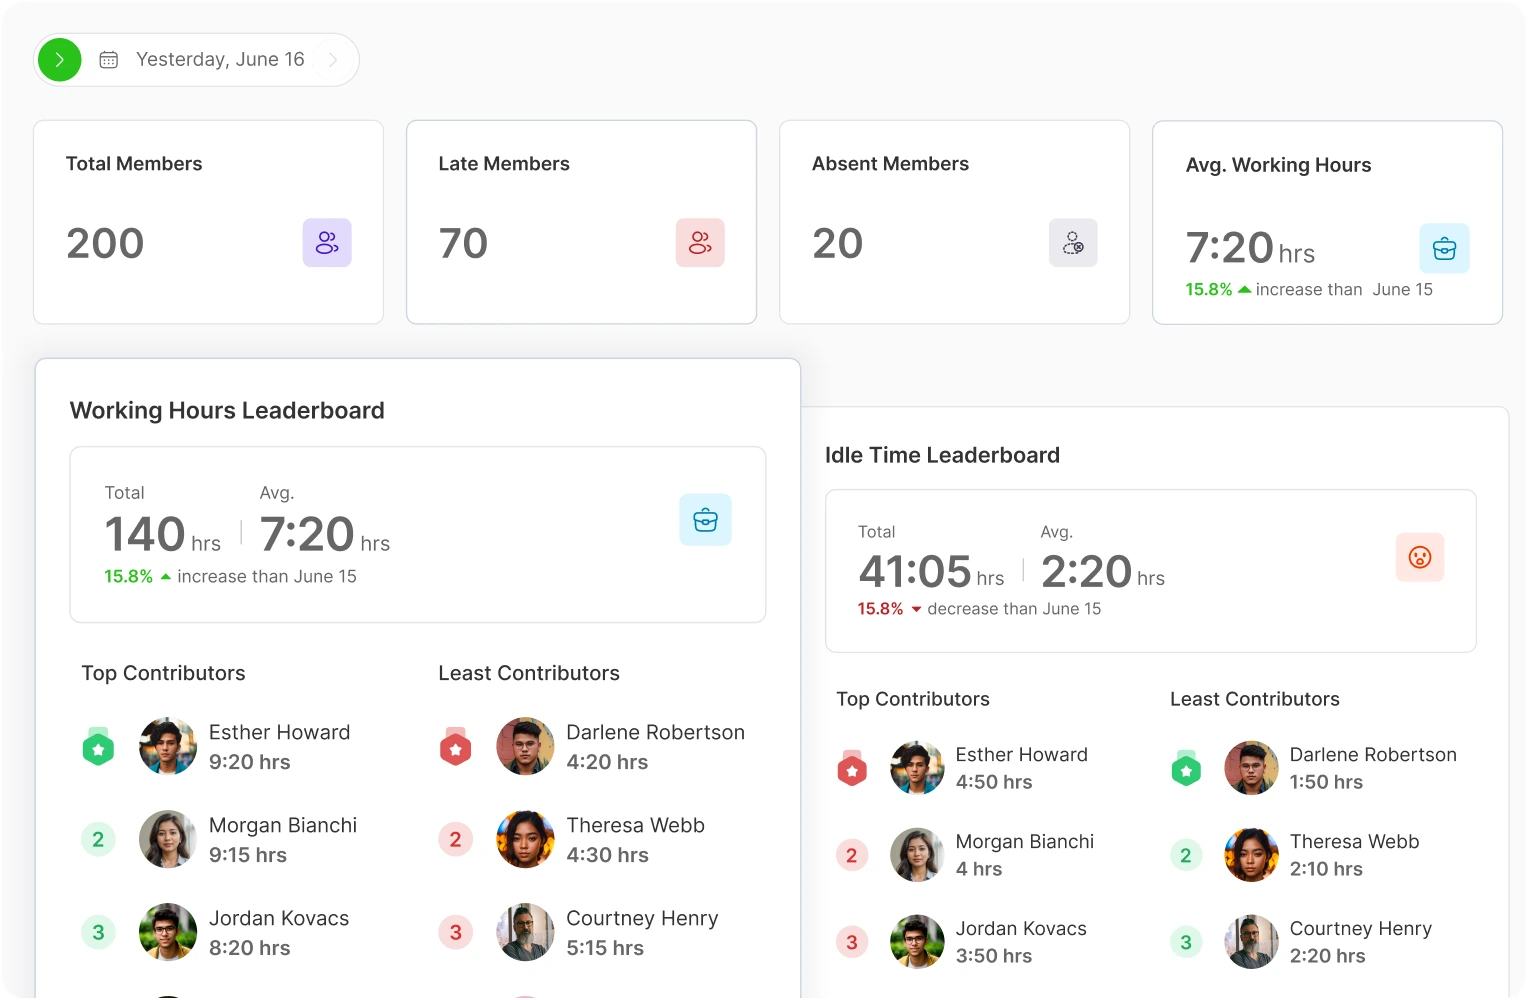The width and height of the screenshot is (1528, 1000).
Task: Open Darlene Robertson's avatar in Idle Time Leaderboard
Action: pyautogui.click(x=1251, y=768)
